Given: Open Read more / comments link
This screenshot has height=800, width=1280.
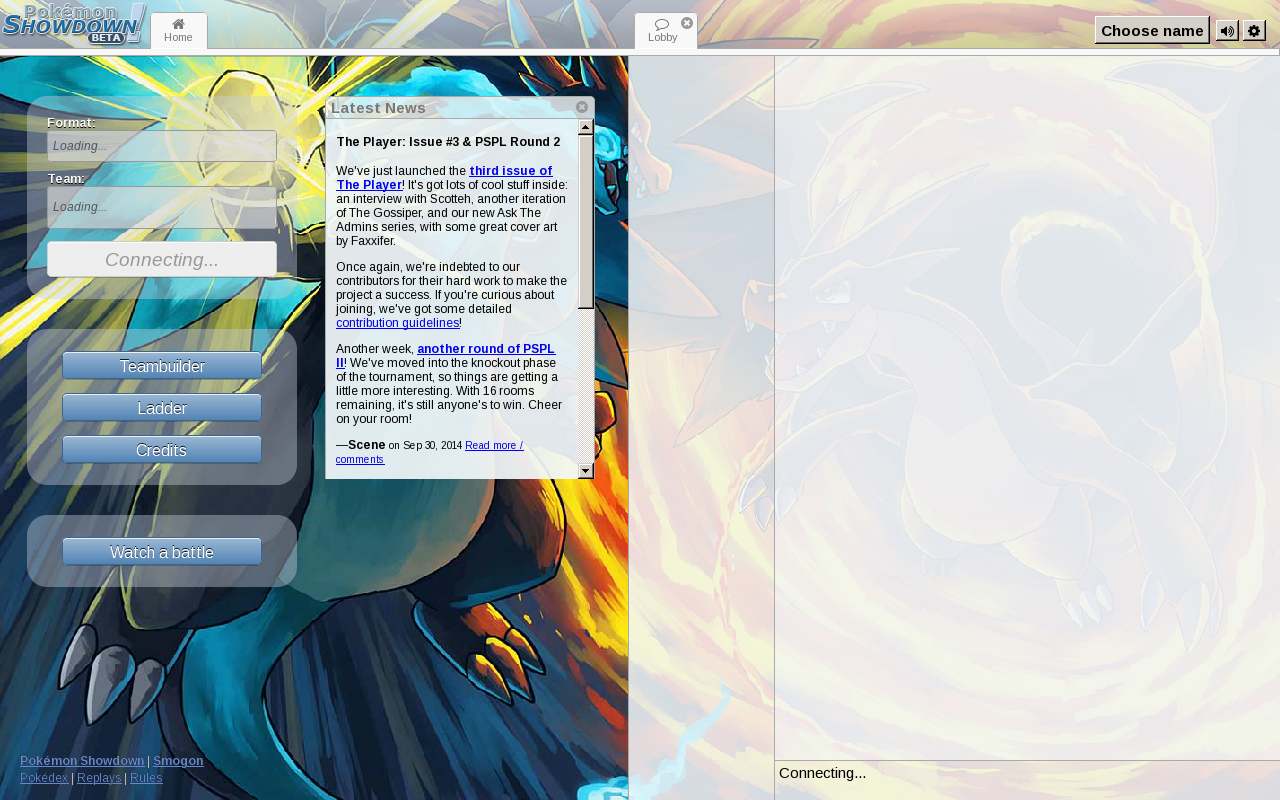Looking at the screenshot, I should (429, 452).
